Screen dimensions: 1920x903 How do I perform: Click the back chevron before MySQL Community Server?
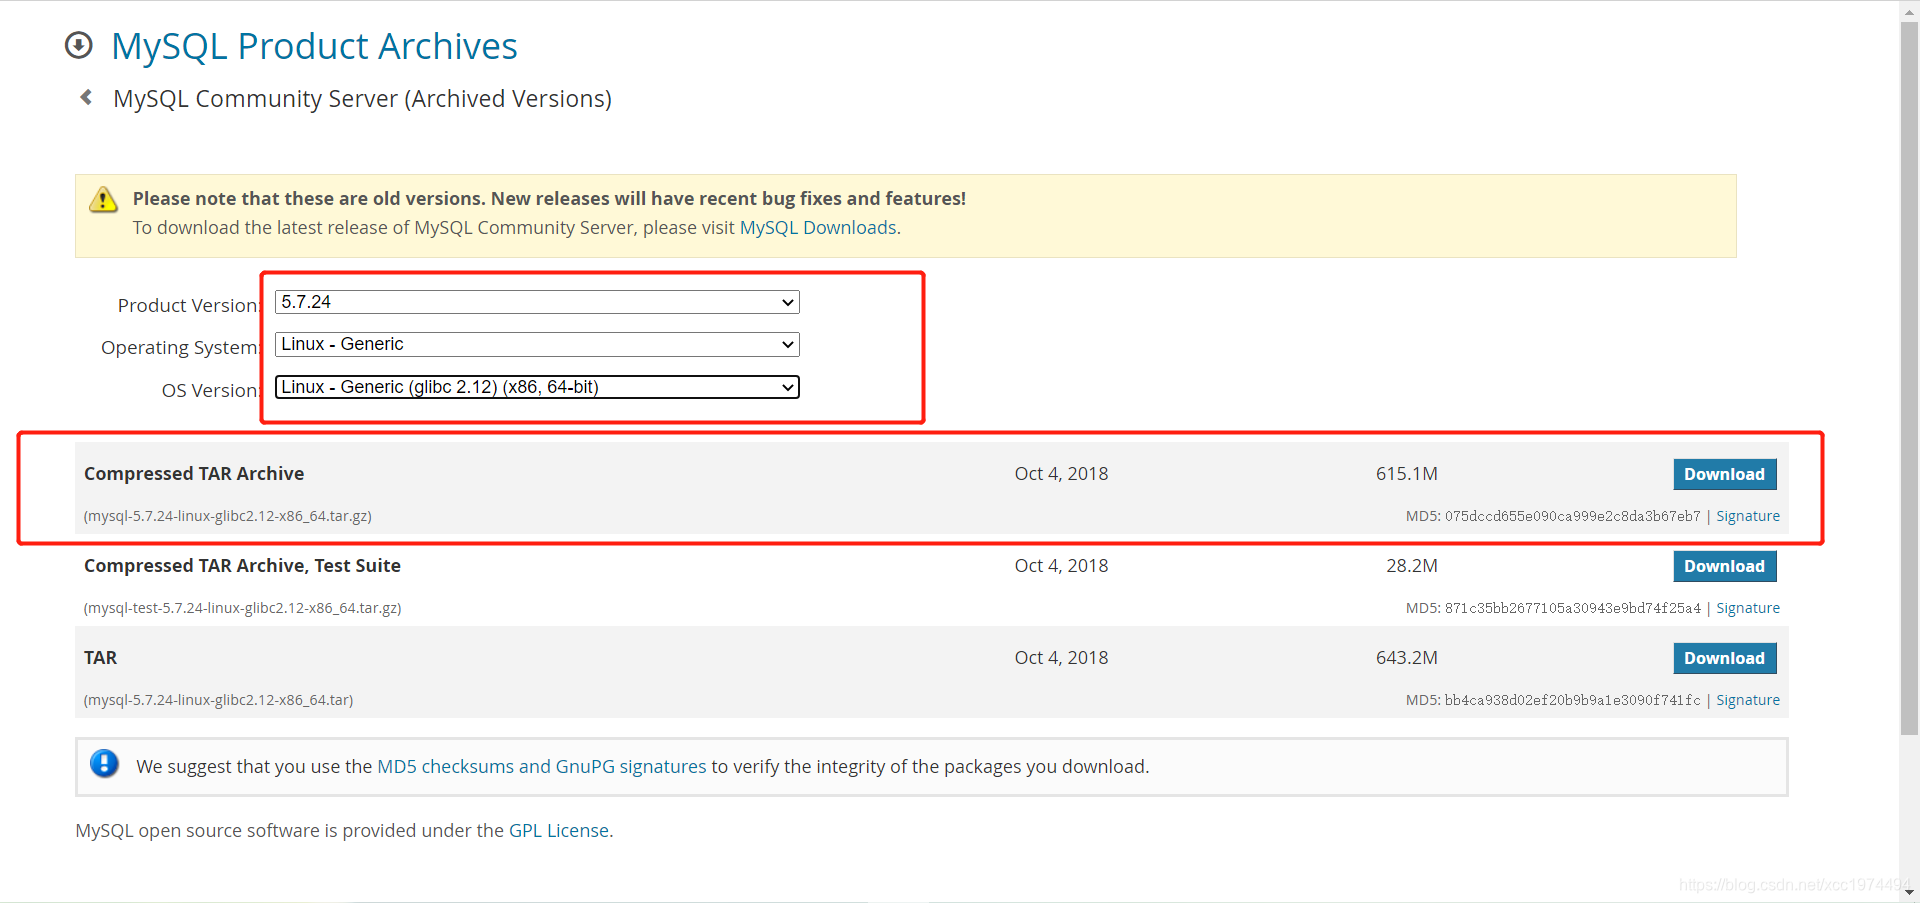click(86, 97)
